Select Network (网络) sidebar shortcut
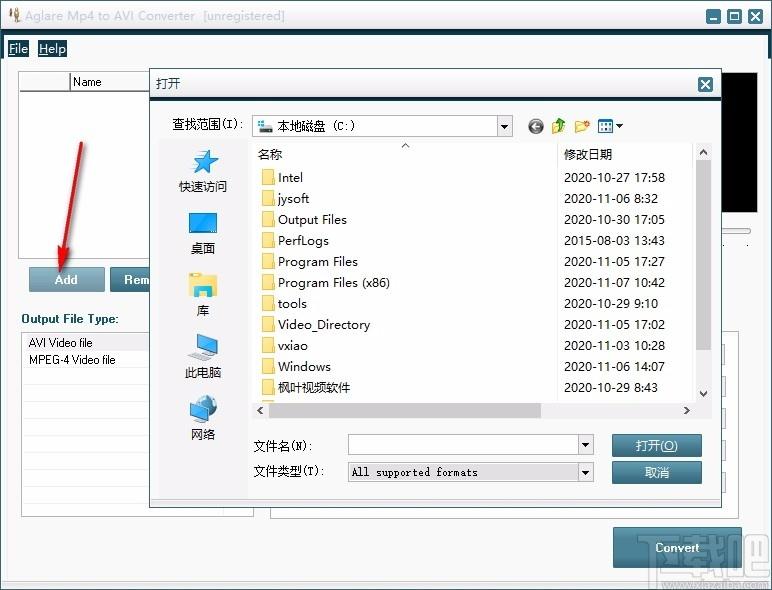The width and height of the screenshot is (772, 590). [203, 418]
